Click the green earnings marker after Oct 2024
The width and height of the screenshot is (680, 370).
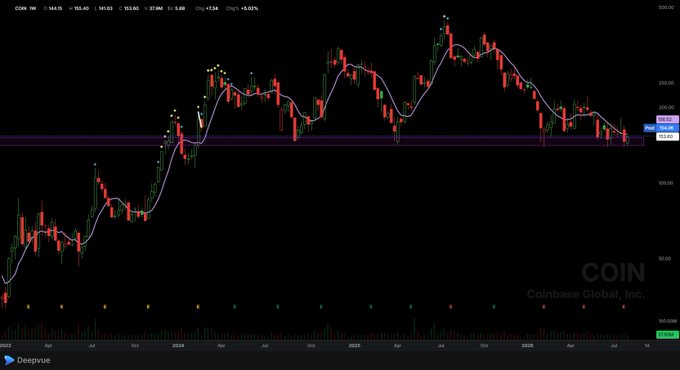click(x=321, y=307)
